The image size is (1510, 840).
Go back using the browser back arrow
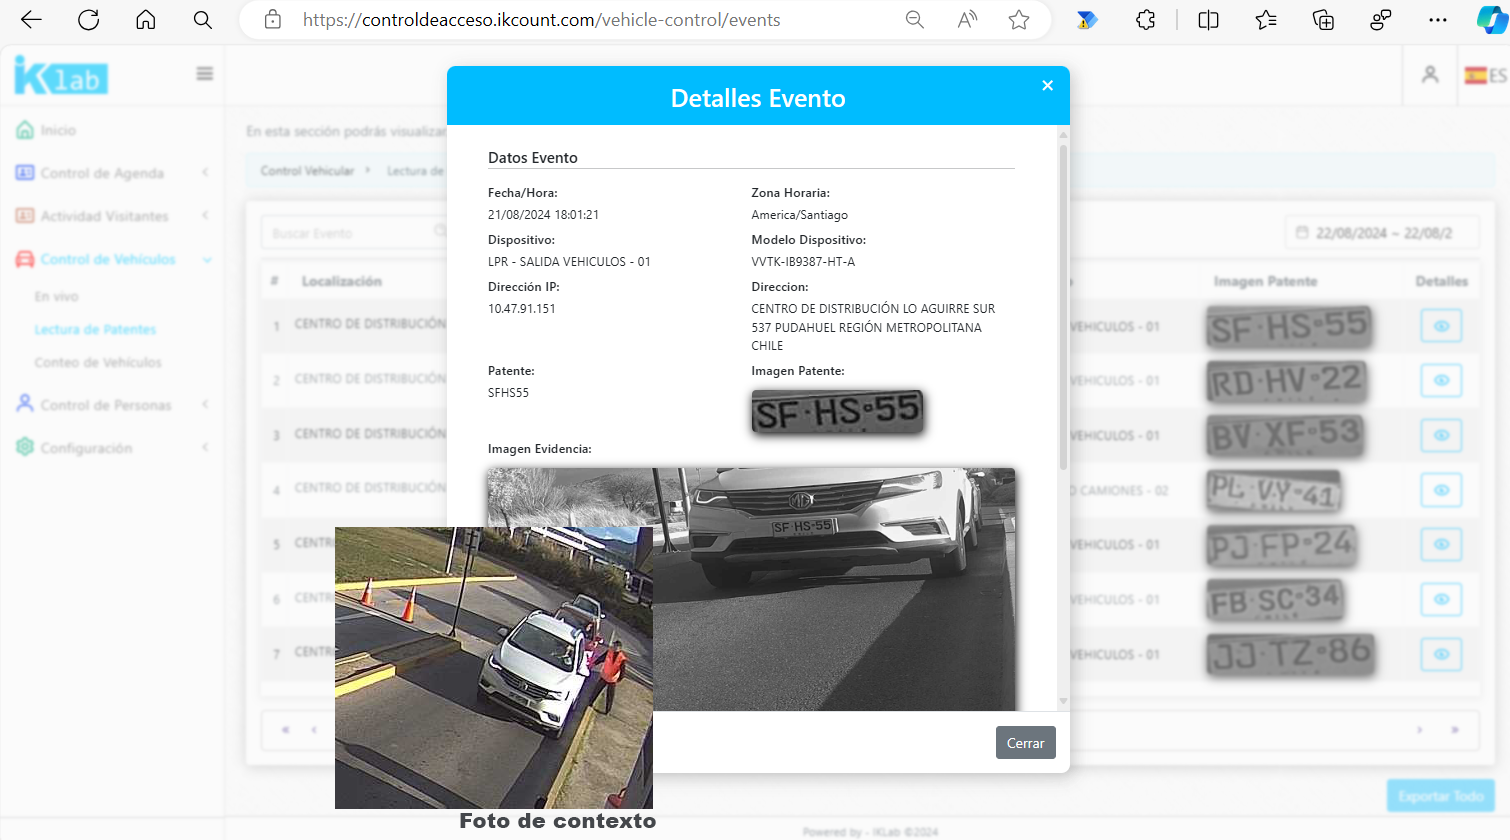tap(31, 20)
